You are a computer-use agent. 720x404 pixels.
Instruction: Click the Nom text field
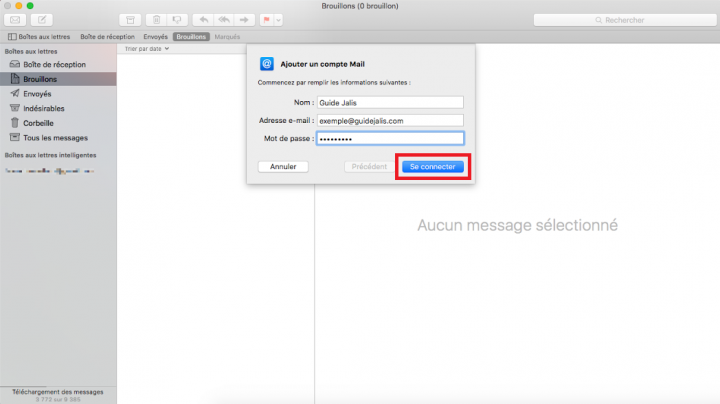click(x=389, y=102)
